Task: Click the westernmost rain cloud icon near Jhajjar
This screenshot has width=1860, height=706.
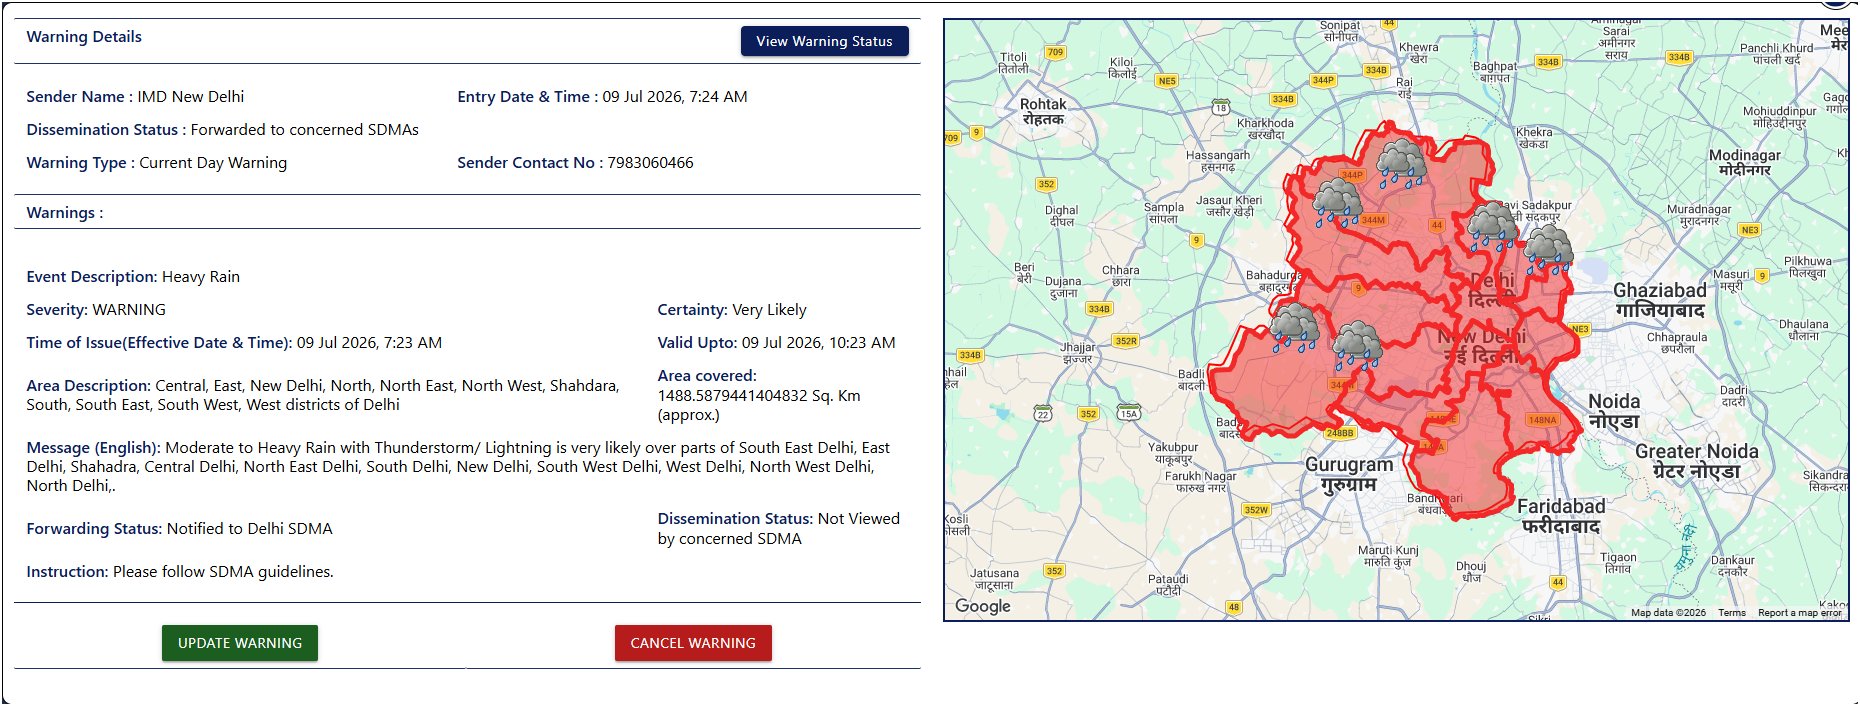Action: click(x=1295, y=328)
